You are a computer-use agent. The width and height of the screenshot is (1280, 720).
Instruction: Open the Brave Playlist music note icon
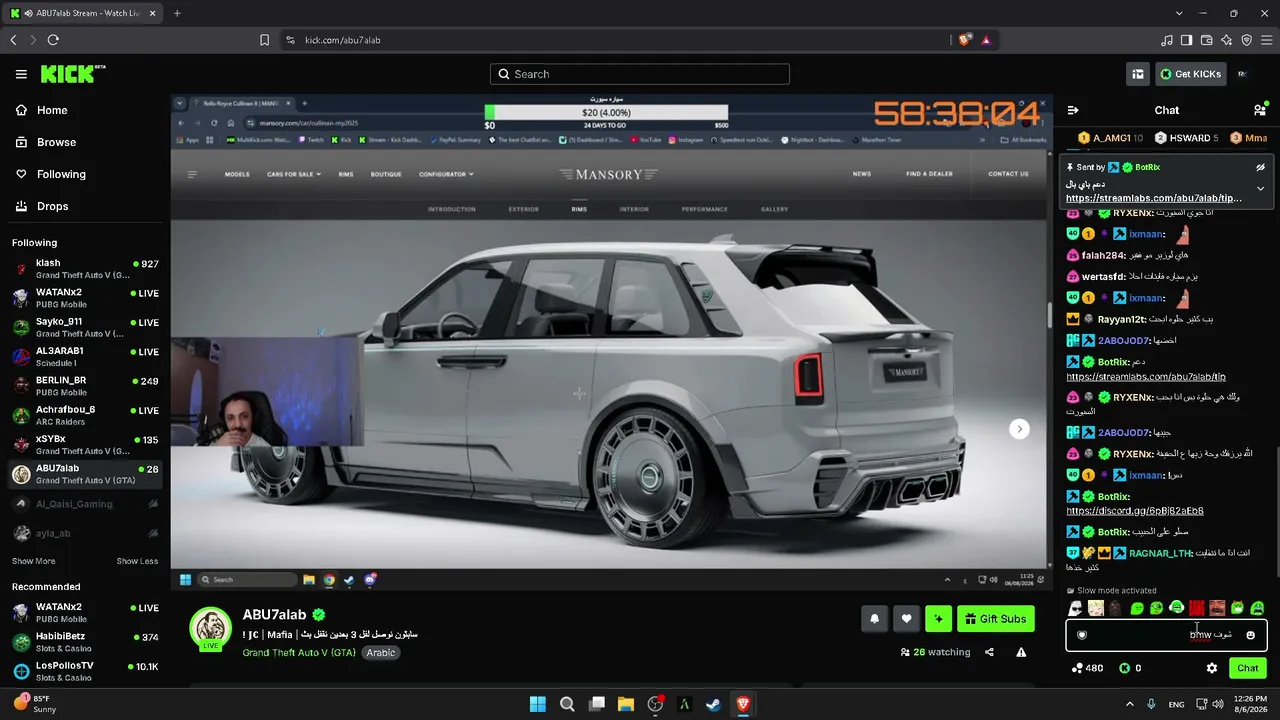coord(1167,40)
